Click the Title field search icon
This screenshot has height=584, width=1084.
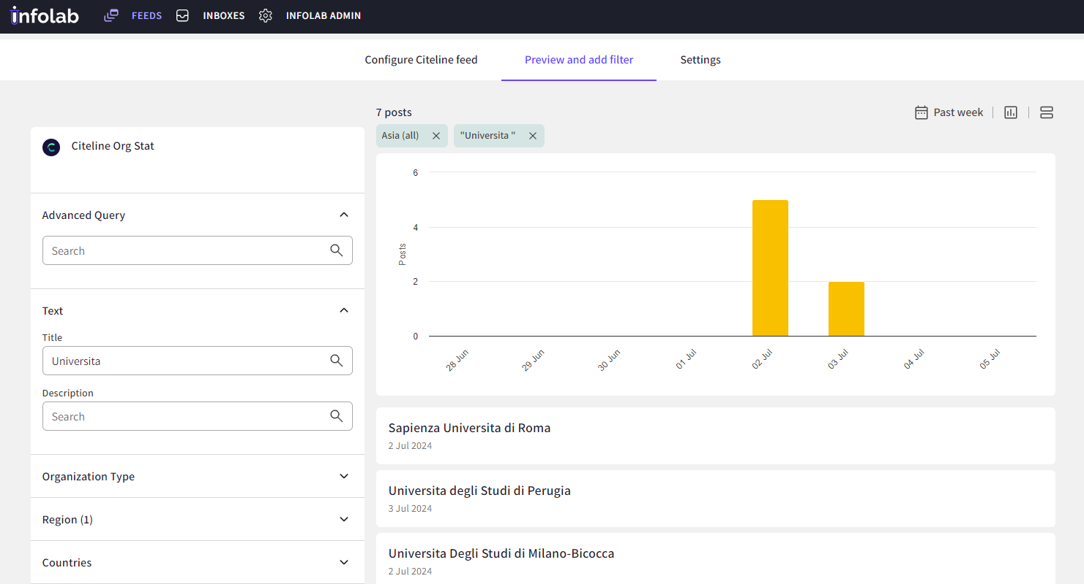point(336,361)
